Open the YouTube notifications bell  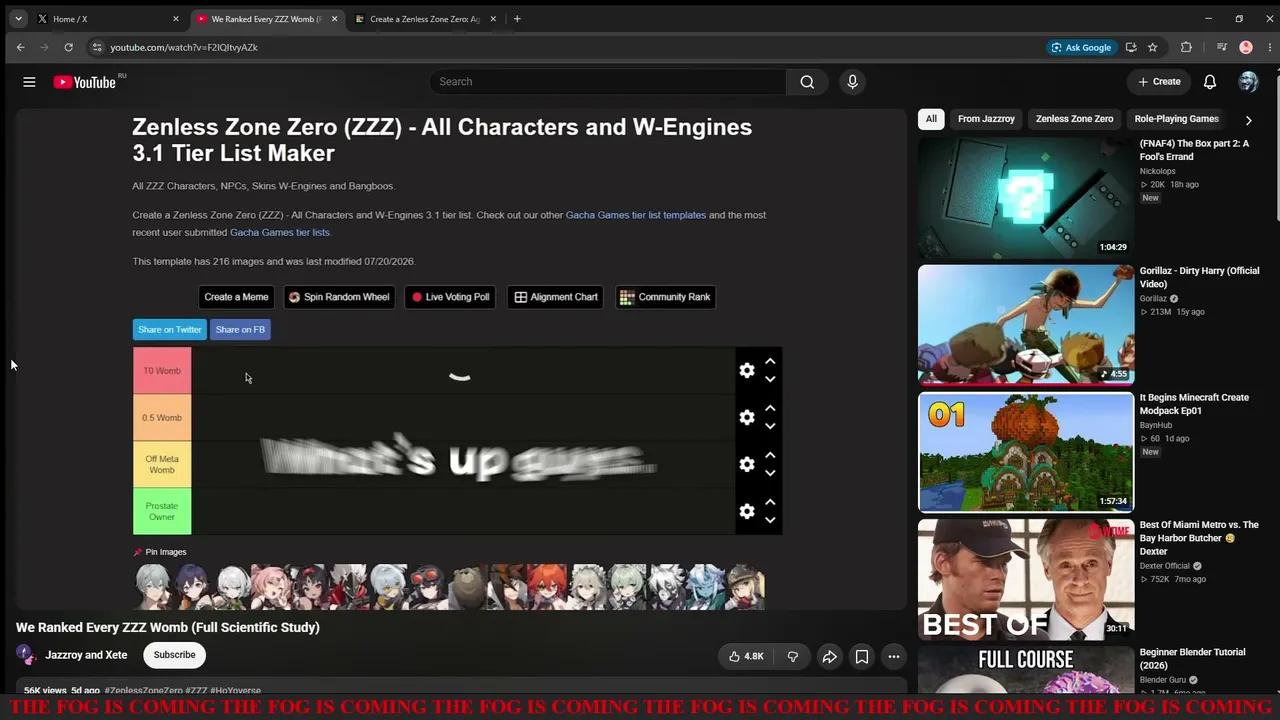(1210, 82)
